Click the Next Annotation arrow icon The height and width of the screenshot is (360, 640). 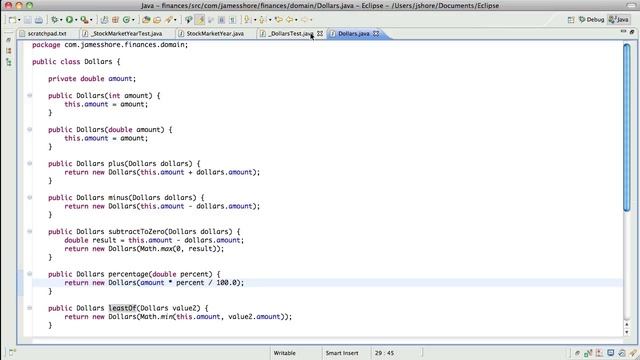click(247, 20)
